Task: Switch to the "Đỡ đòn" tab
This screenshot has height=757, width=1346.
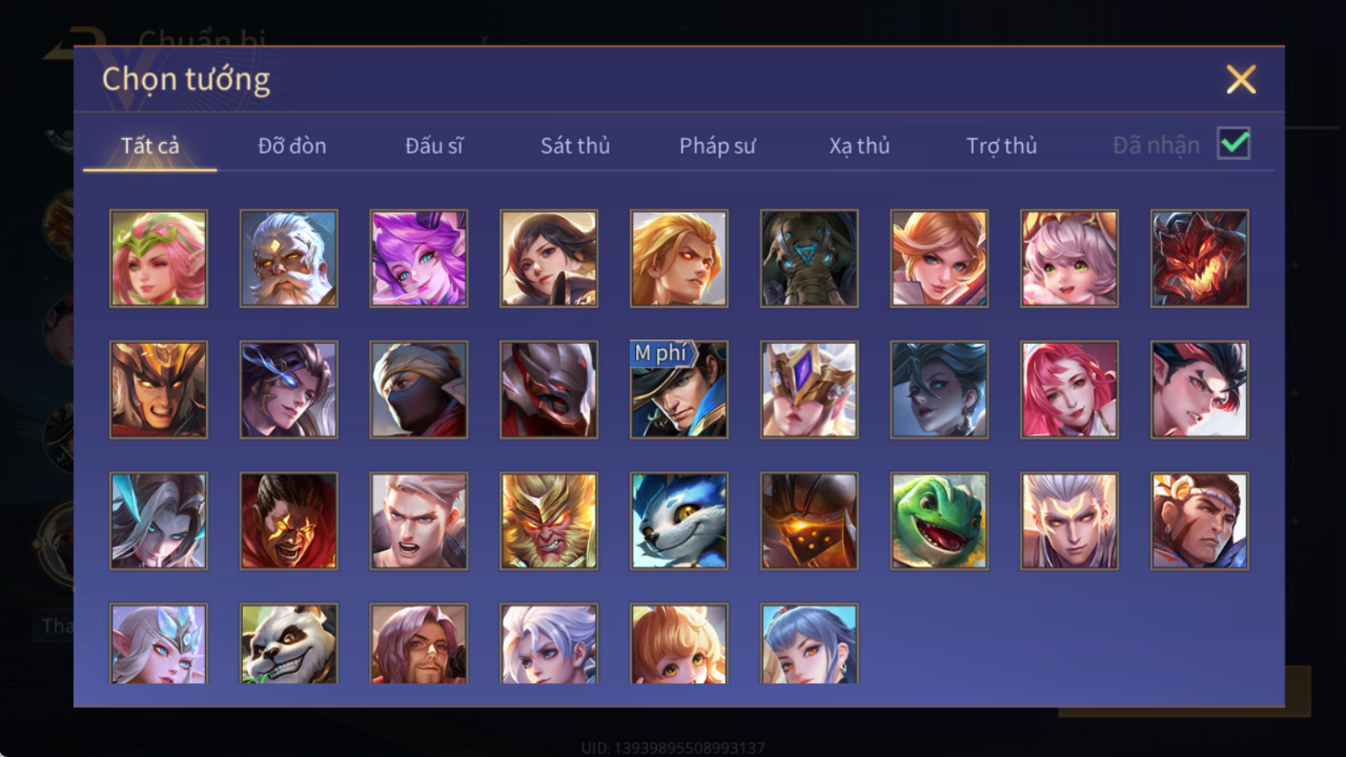Action: coord(292,146)
